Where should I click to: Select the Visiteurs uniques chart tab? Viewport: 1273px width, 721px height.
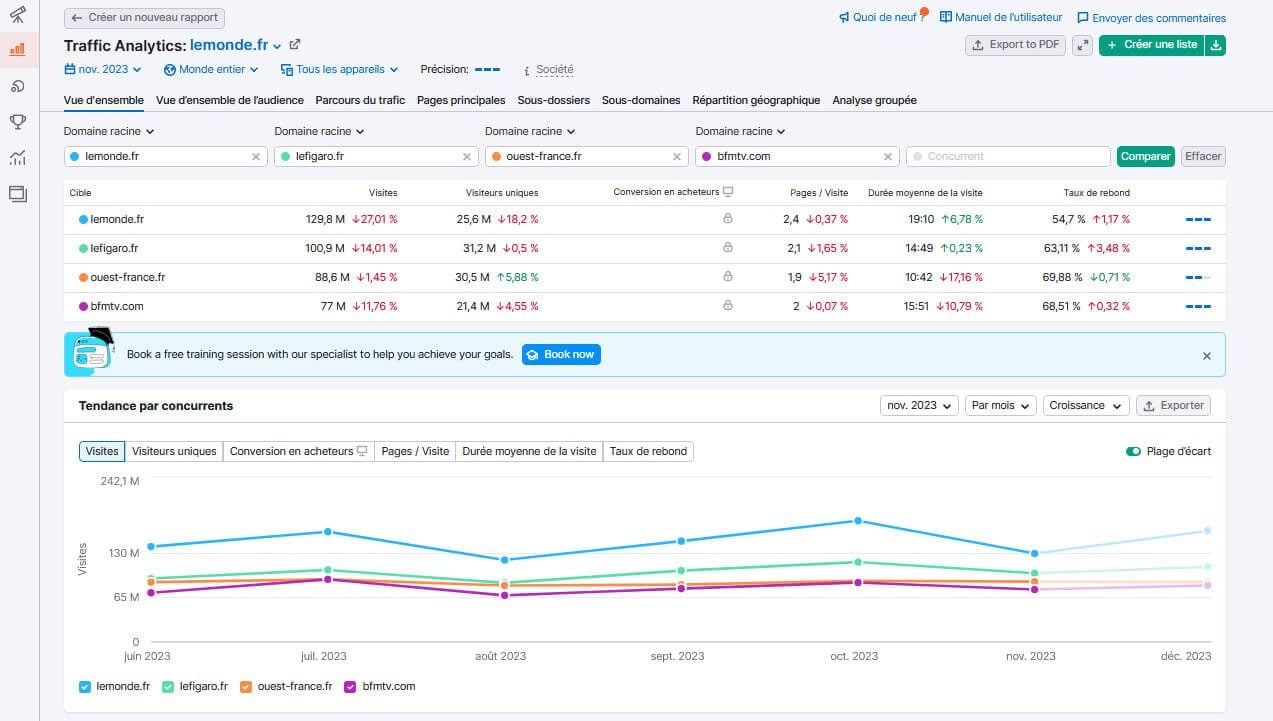[174, 451]
